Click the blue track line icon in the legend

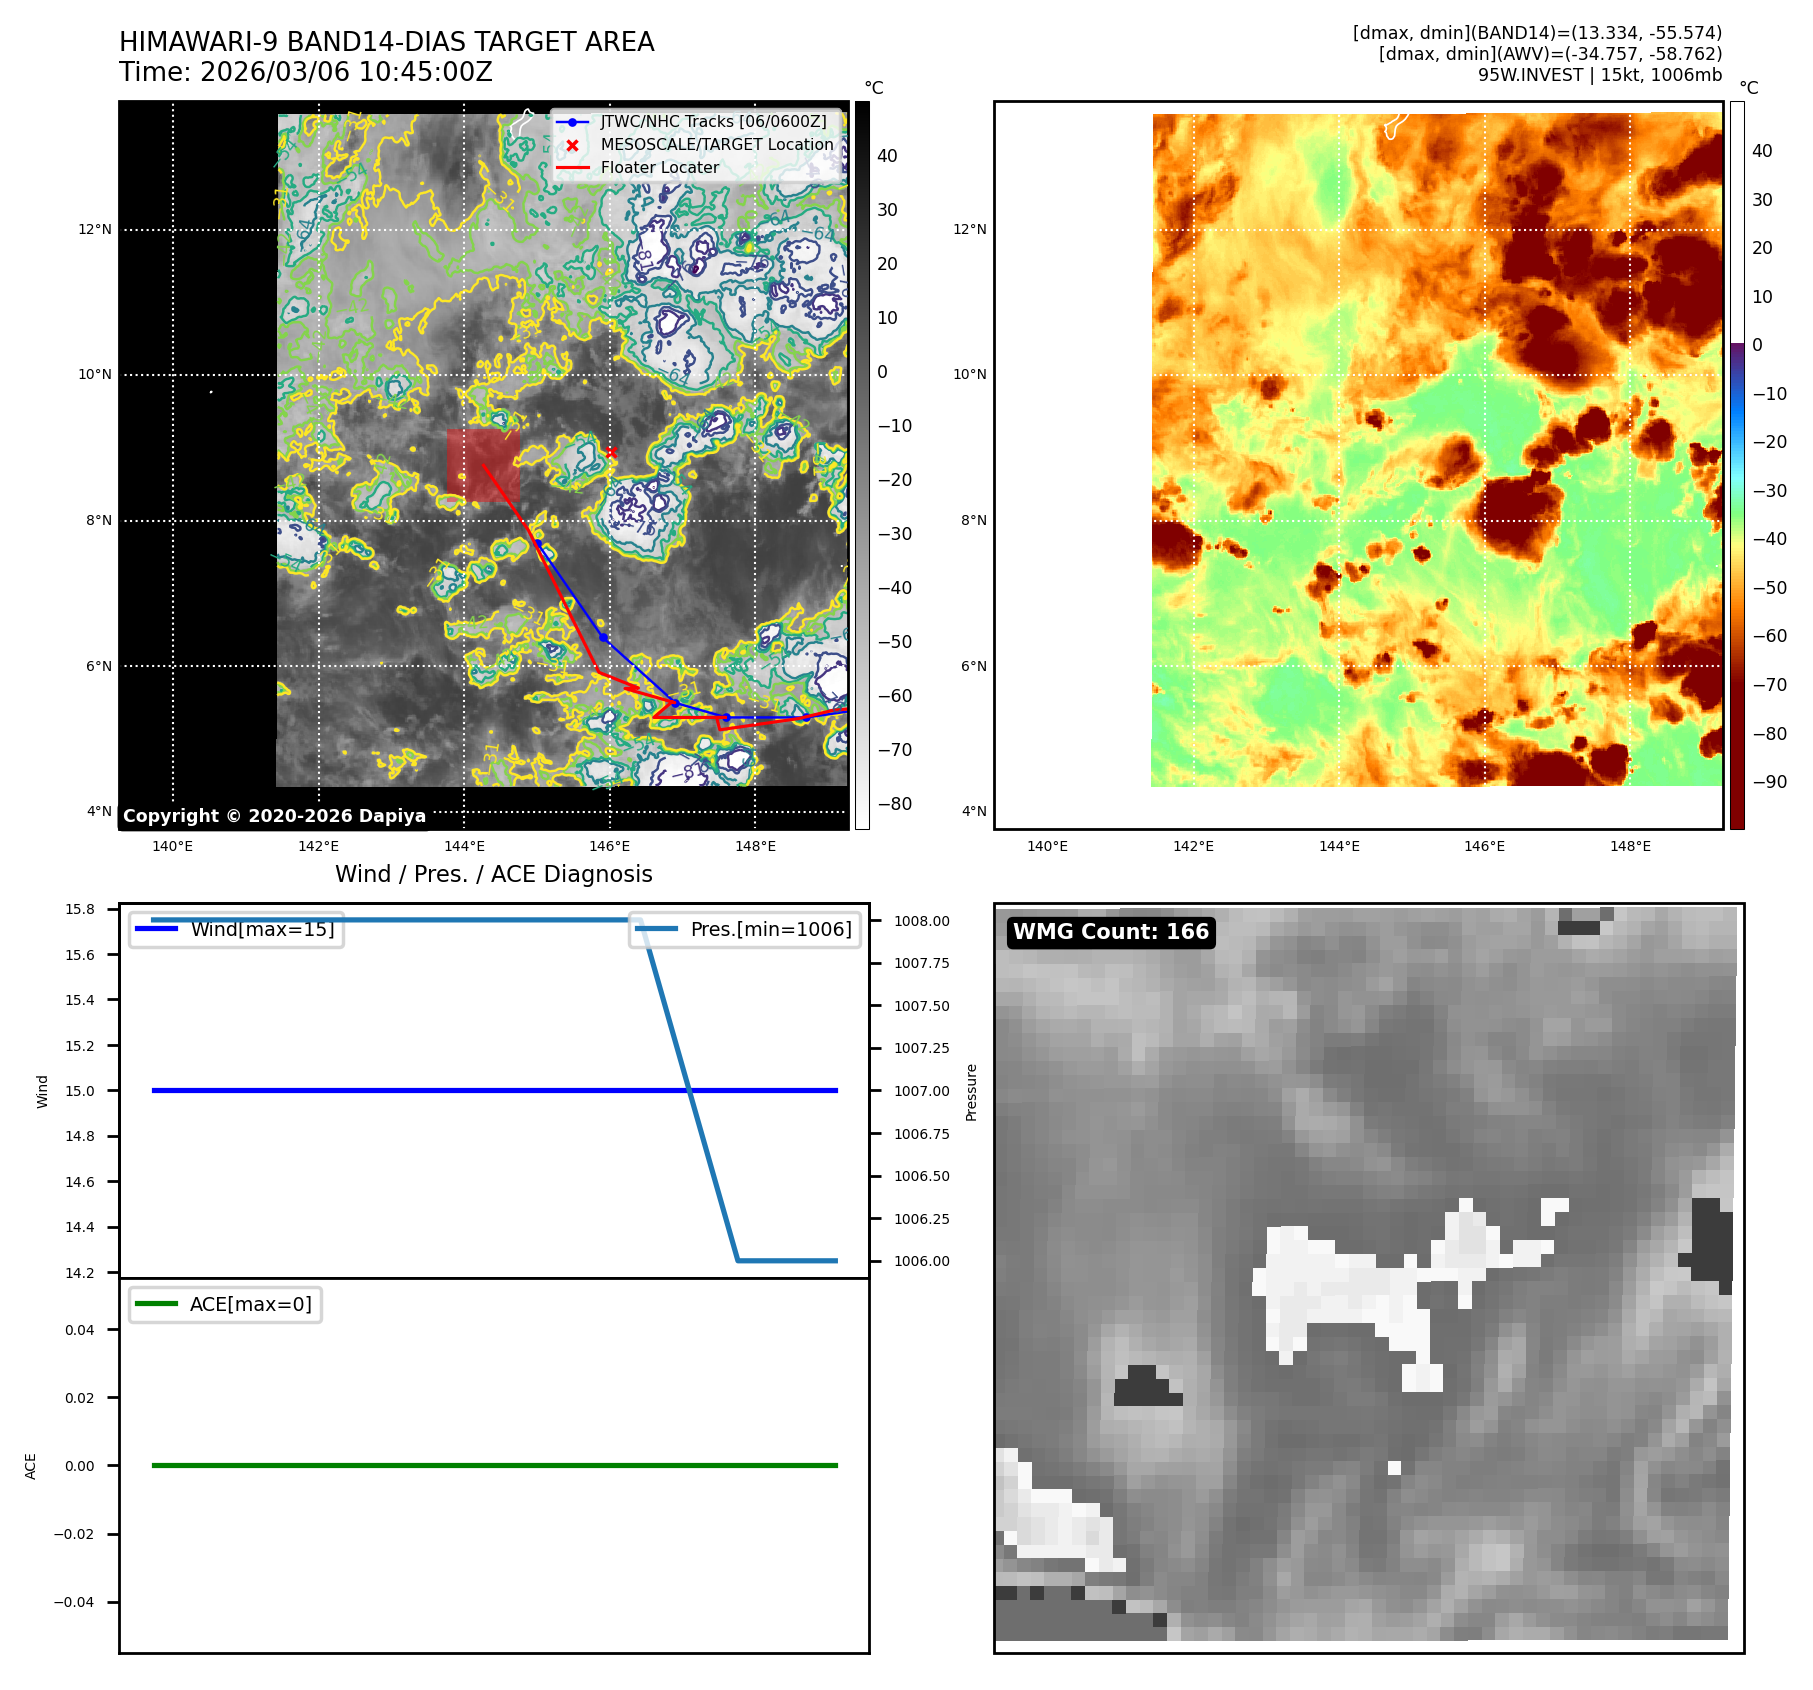click(572, 122)
